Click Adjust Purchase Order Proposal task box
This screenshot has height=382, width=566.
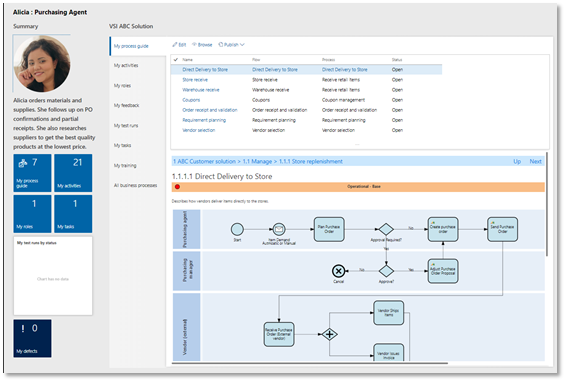click(443, 271)
